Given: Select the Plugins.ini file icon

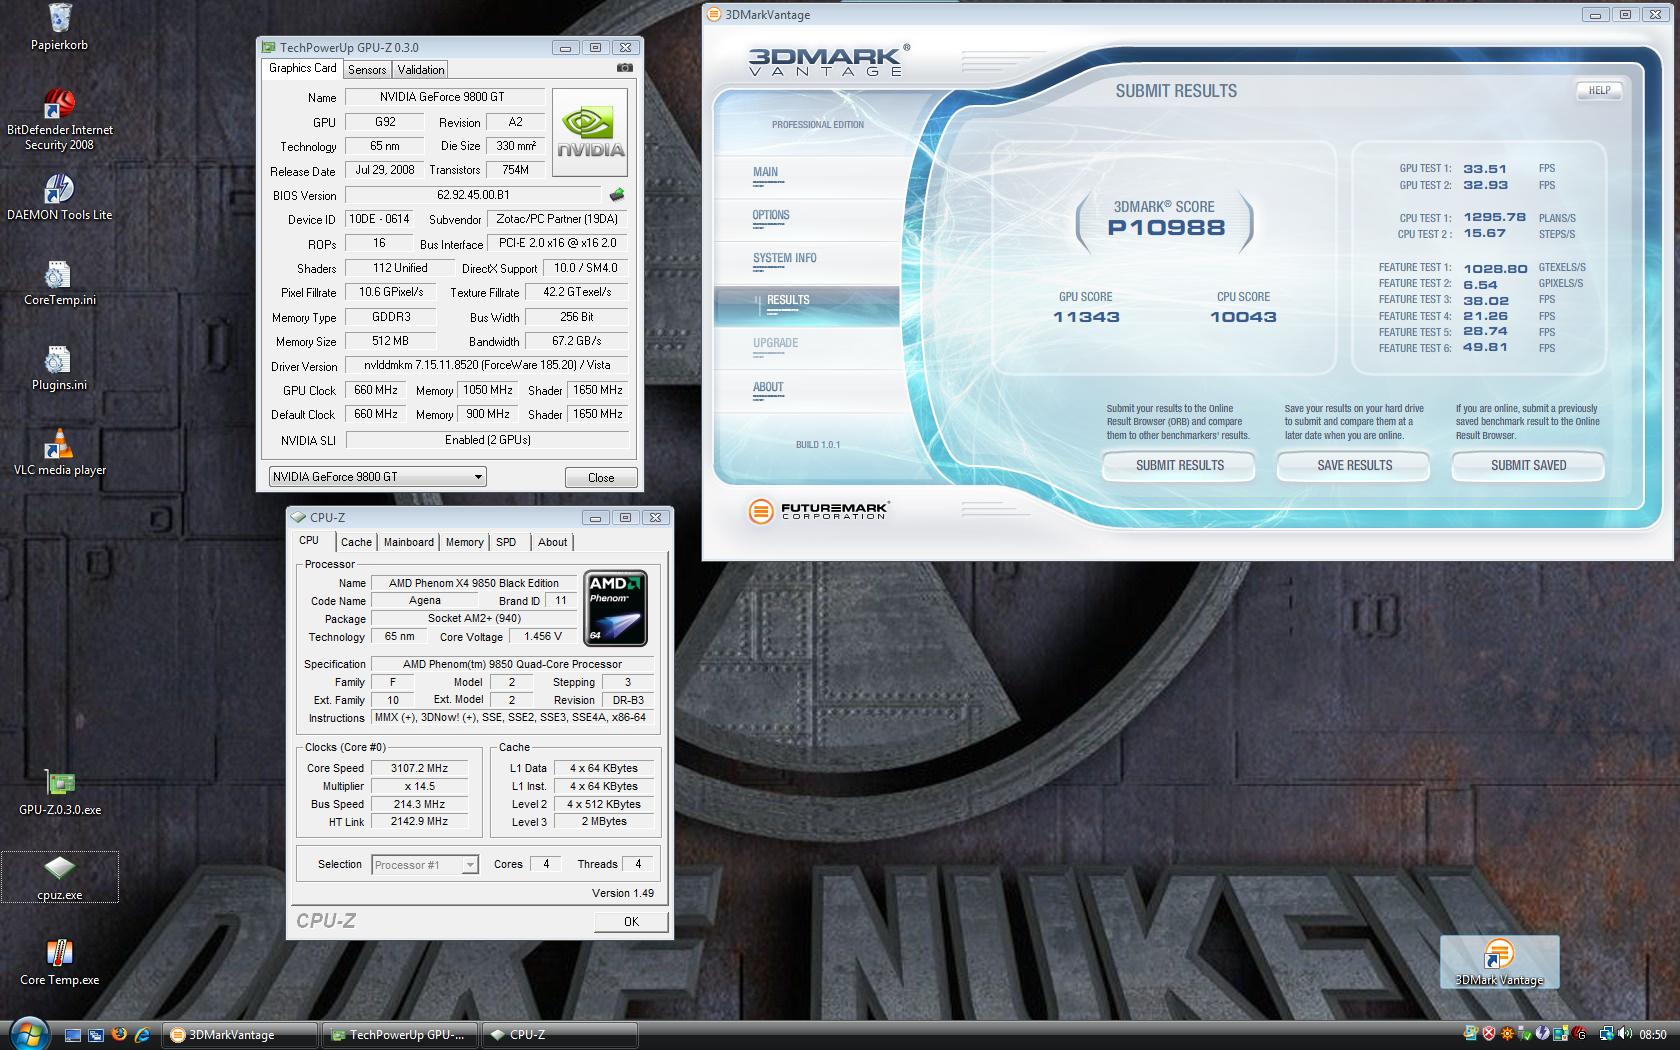Looking at the screenshot, I should 59,368.
